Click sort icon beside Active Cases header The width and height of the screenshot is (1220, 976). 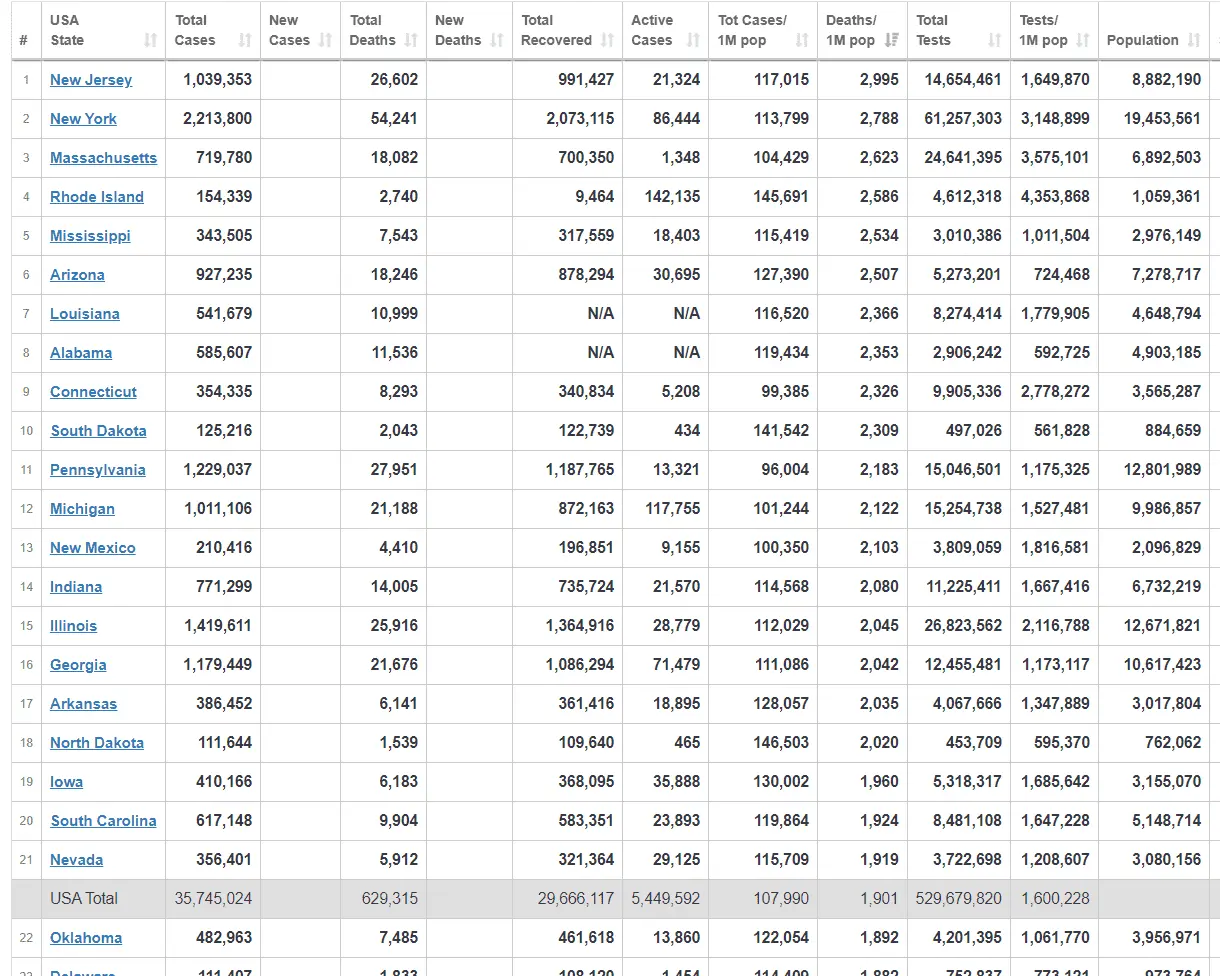pyautogui.click(x=693, y=41)
